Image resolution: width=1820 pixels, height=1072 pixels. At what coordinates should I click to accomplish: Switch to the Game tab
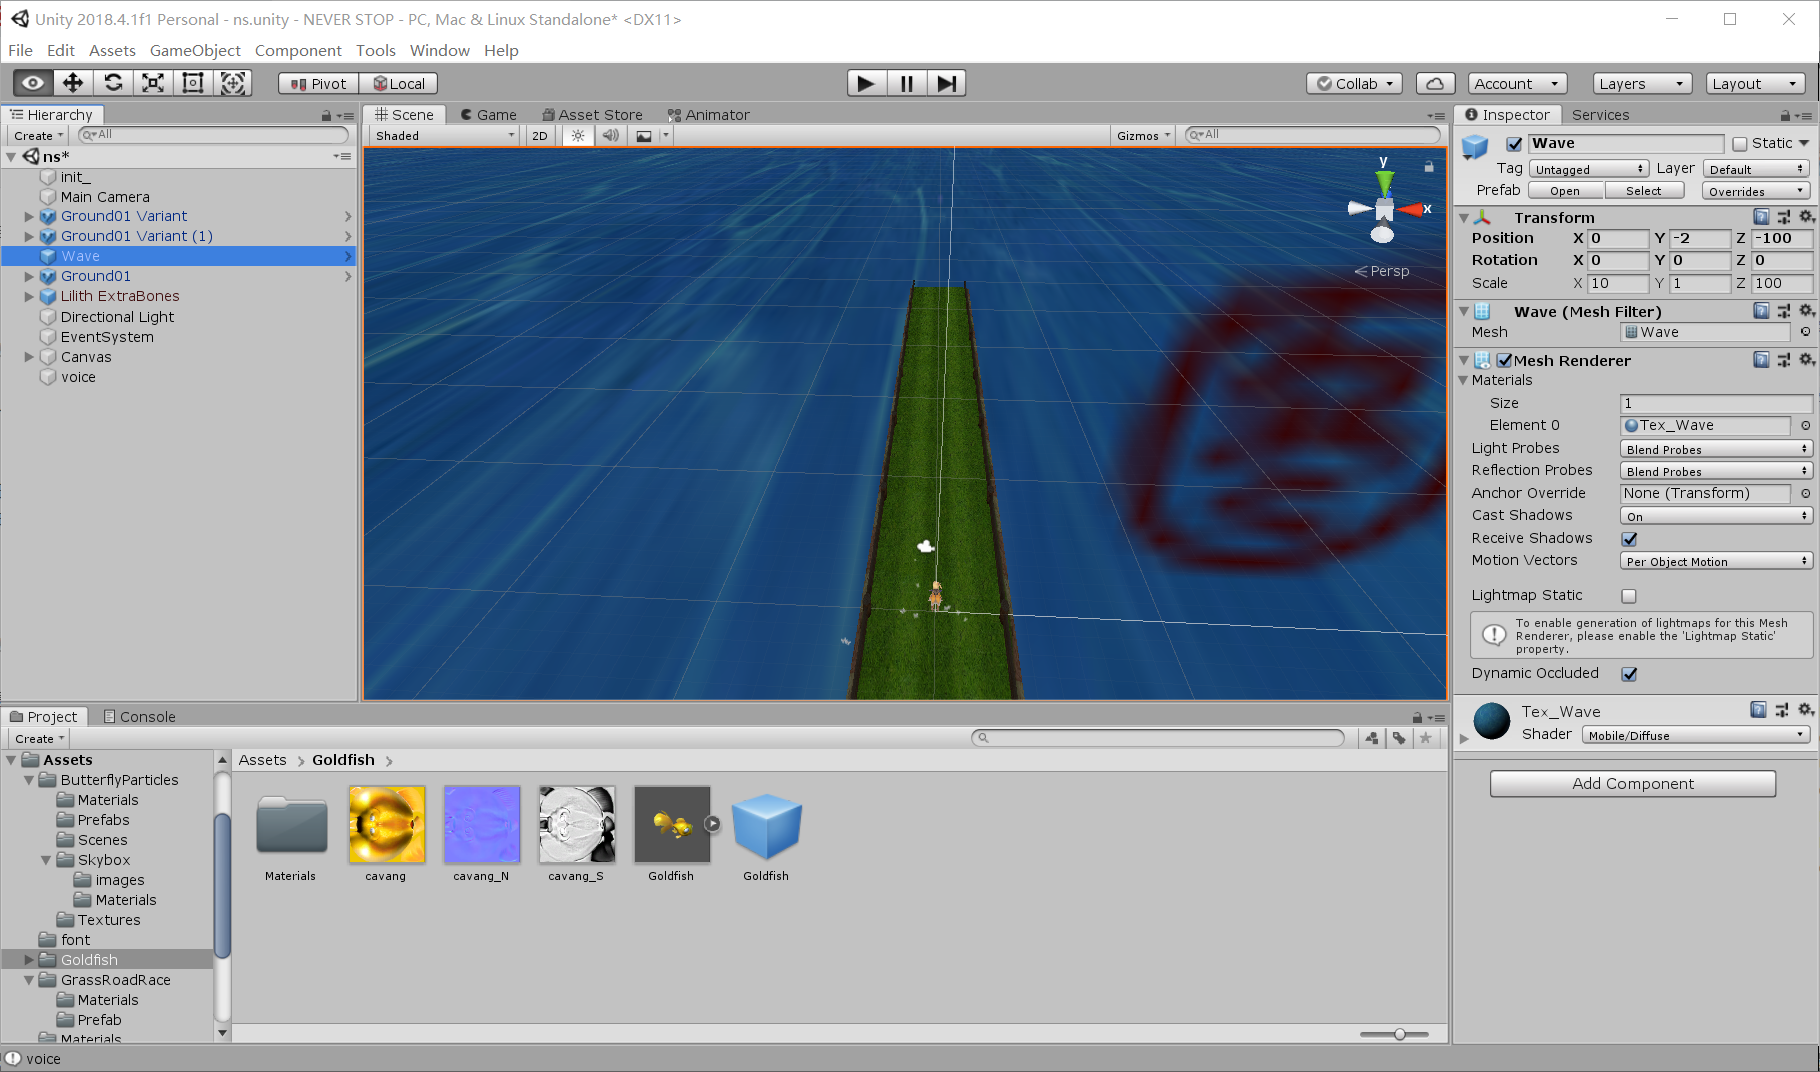tap(489, 114)
